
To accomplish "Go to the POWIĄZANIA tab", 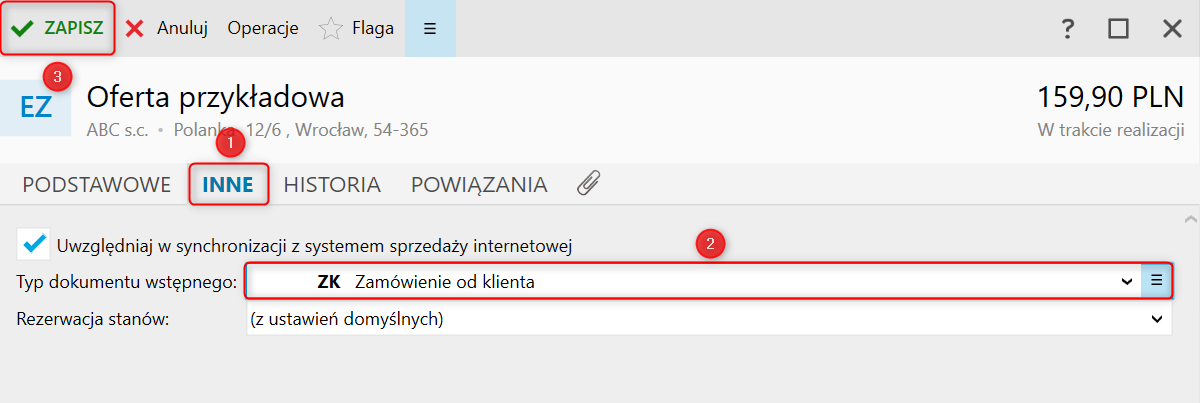I will 479,184.
